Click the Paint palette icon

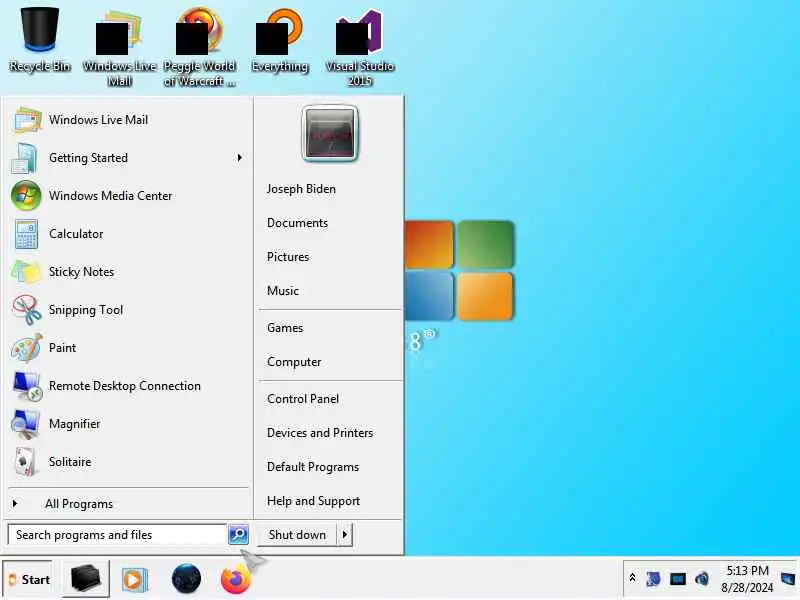27,348
